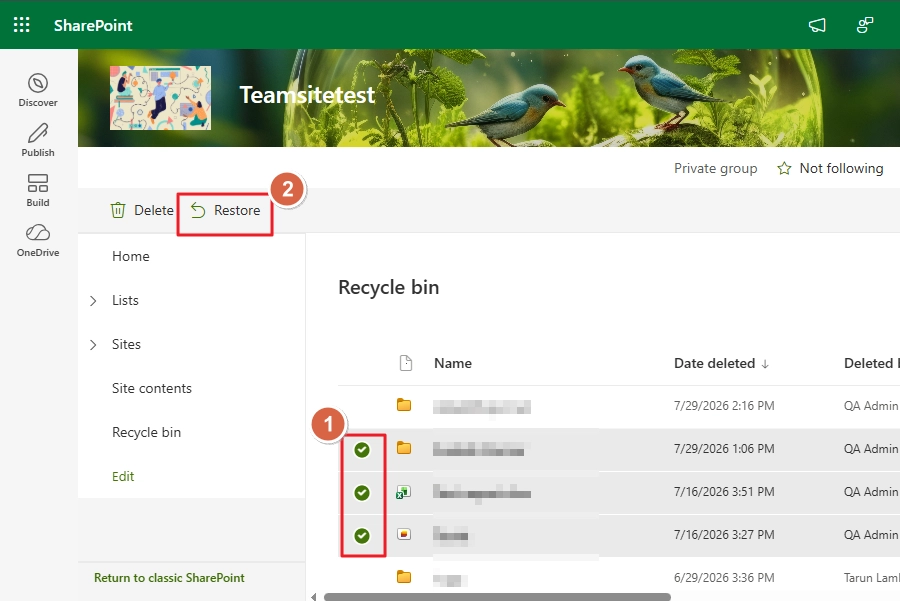The width and height of the screenshot is (900, 601).
Task: Click the star Not following icon
Action: 784,168
